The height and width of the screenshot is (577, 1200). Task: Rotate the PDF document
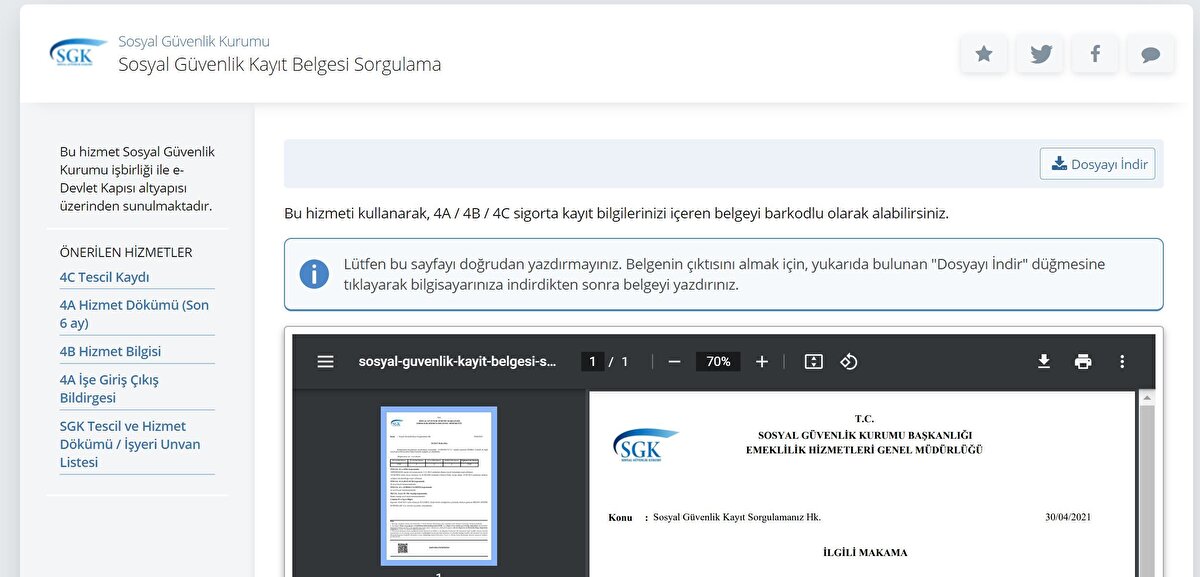pos(849,362)
